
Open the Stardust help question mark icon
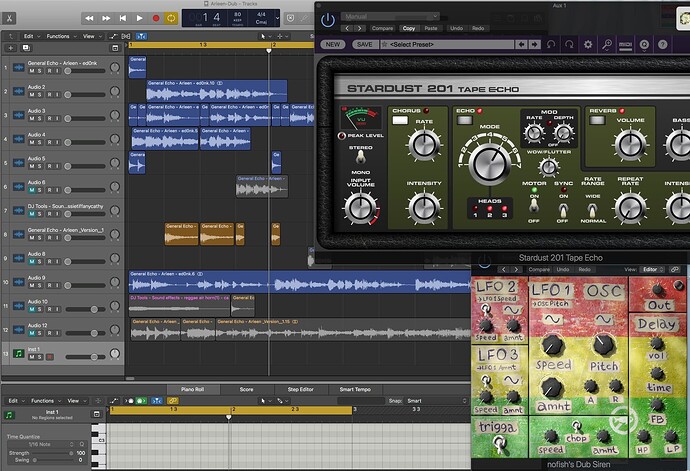(663, 44)
